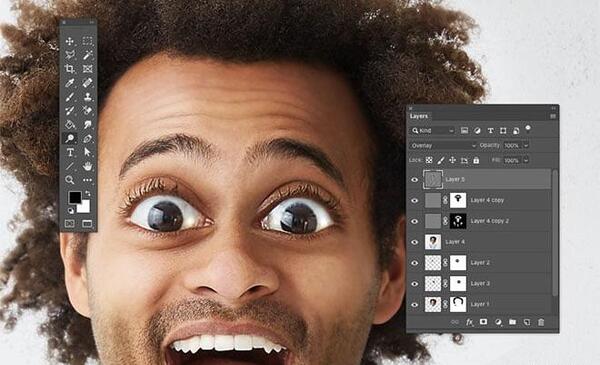The height and width of the screenshot is (365, 600).
Task: Create a new fill or adjustment layer
Action: [x=498, y=322]
